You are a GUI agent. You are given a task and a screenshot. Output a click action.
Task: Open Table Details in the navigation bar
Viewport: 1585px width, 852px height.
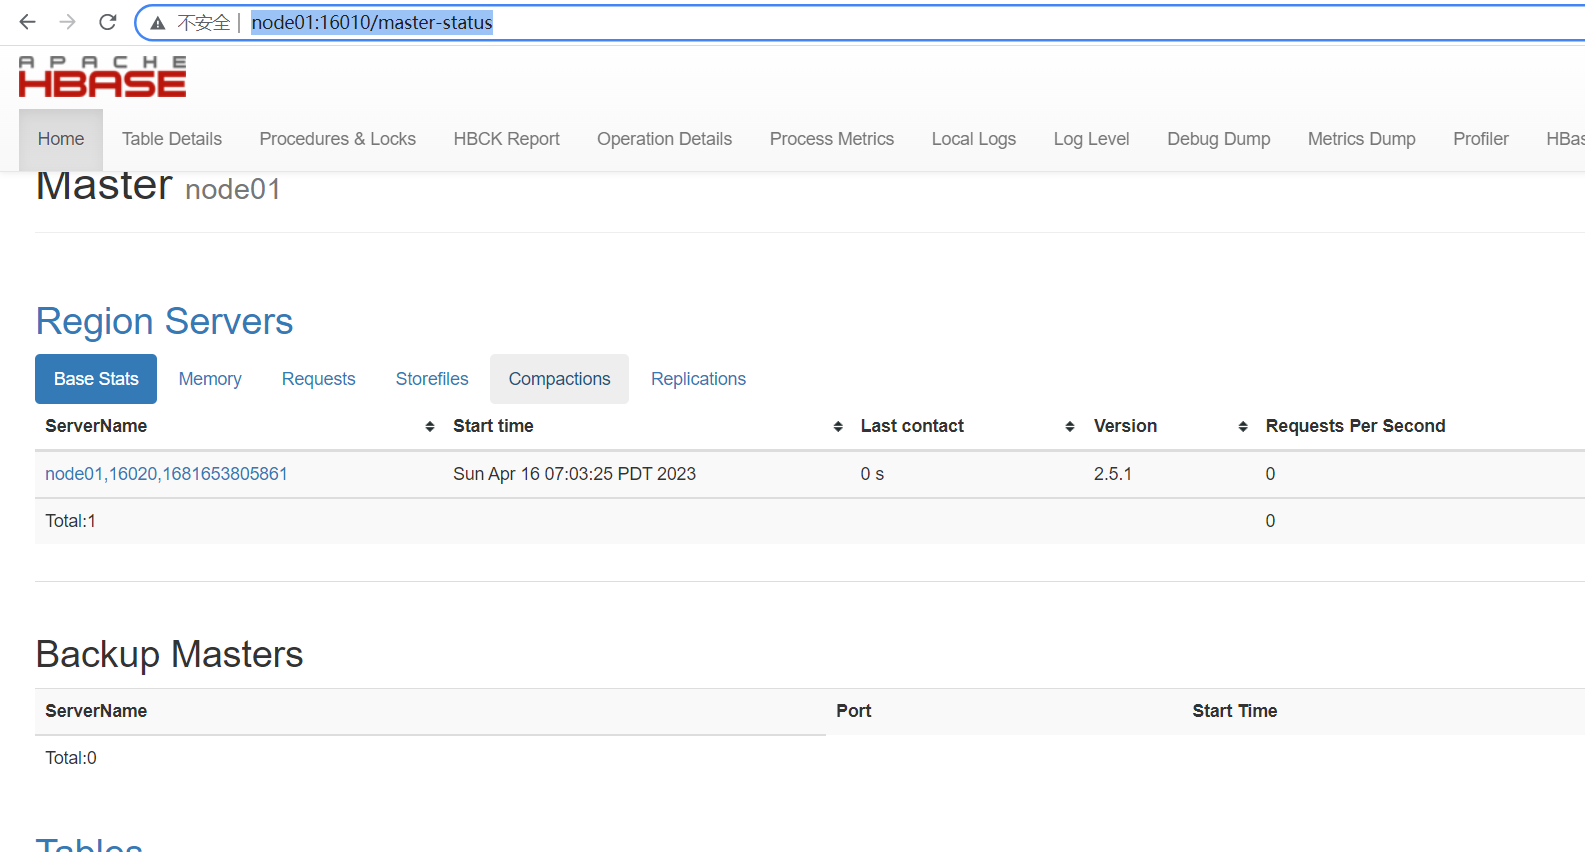click(172, 139)
